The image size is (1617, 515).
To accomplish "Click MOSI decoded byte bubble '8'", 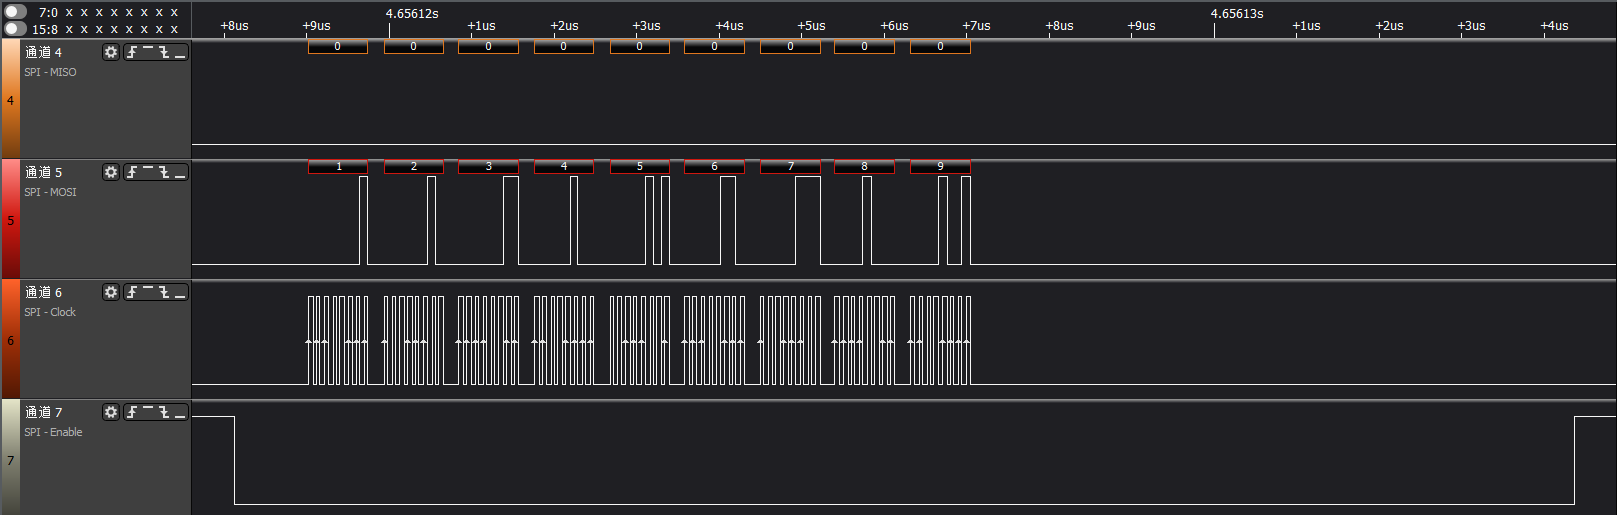I will 864,166.
